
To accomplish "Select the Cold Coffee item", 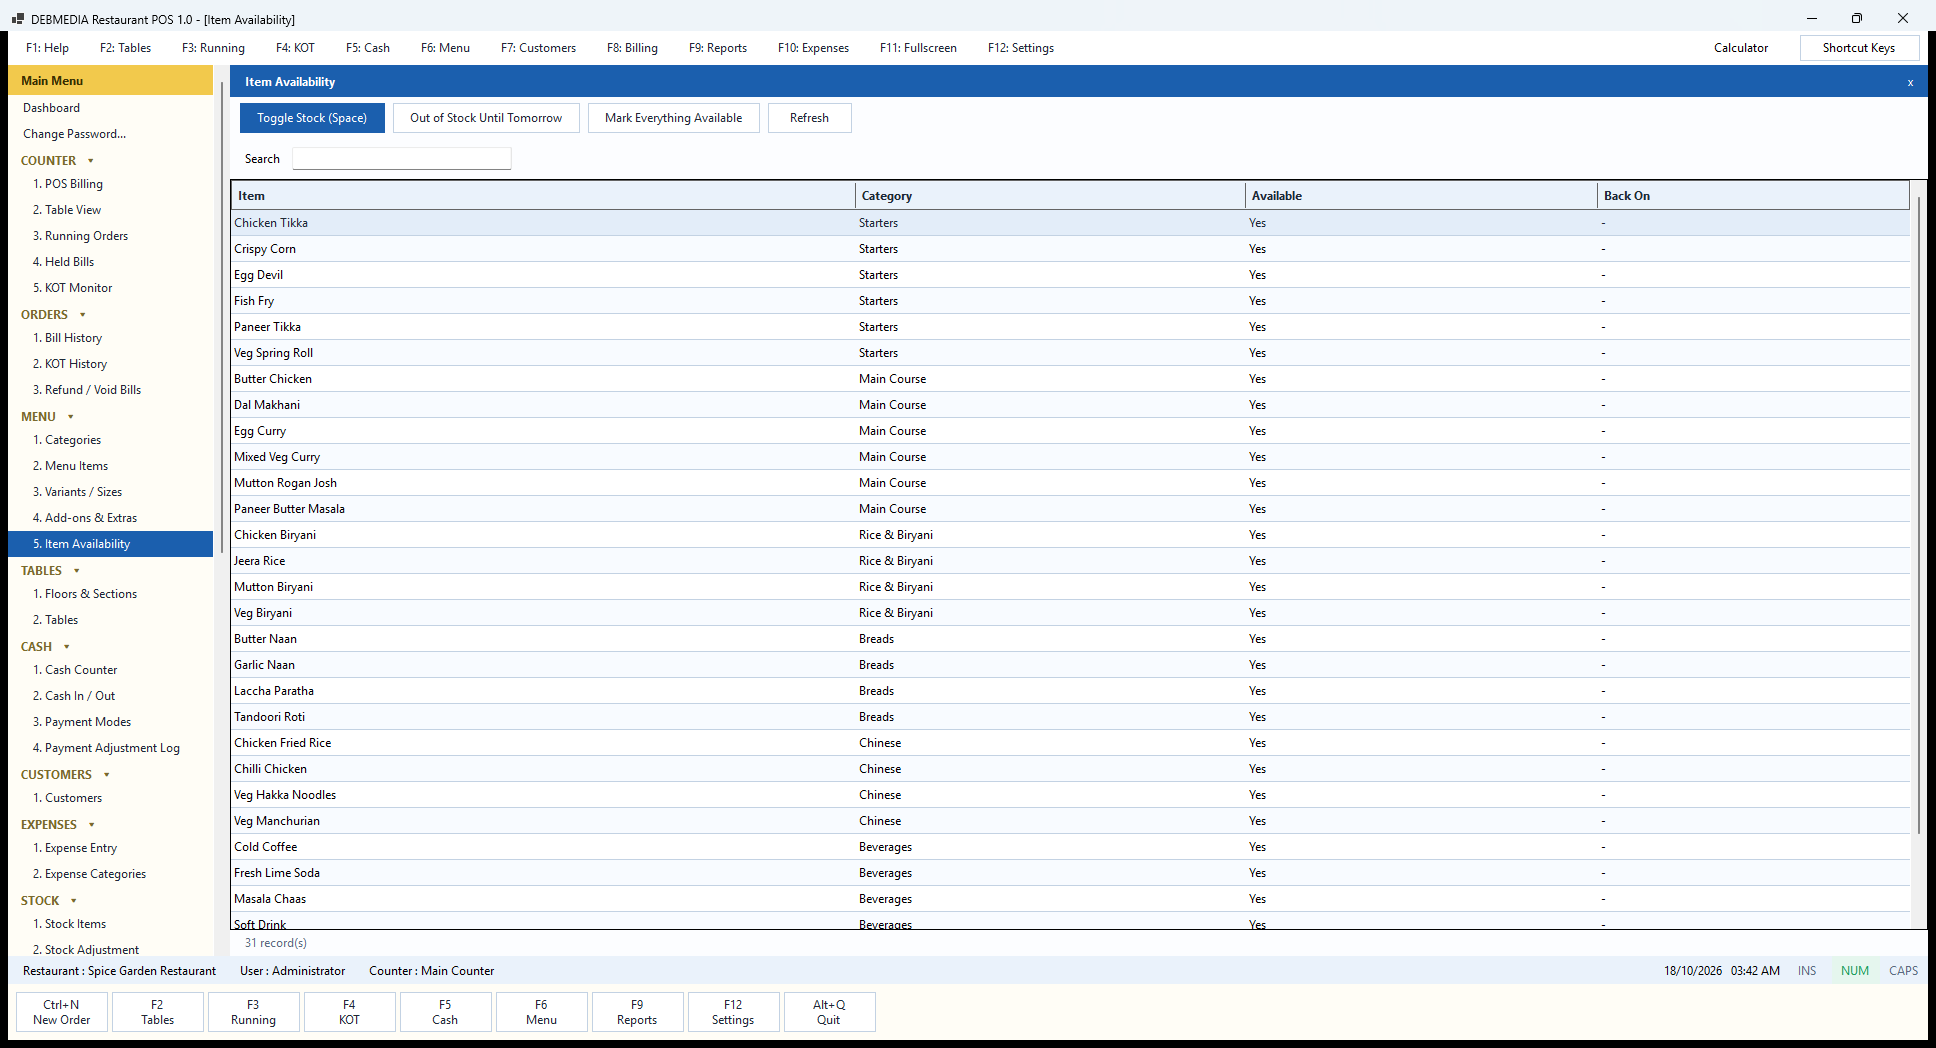I will coord(1070,847).
